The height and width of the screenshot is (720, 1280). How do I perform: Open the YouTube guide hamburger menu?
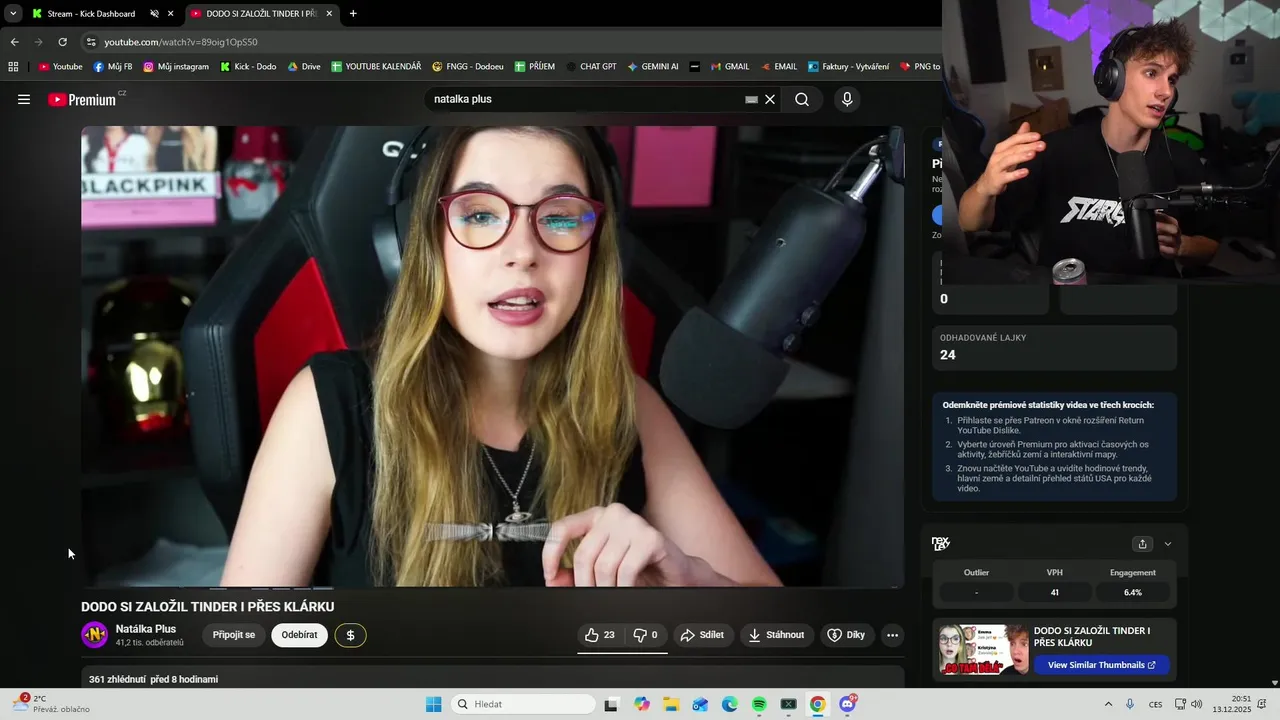coord(24,99)
